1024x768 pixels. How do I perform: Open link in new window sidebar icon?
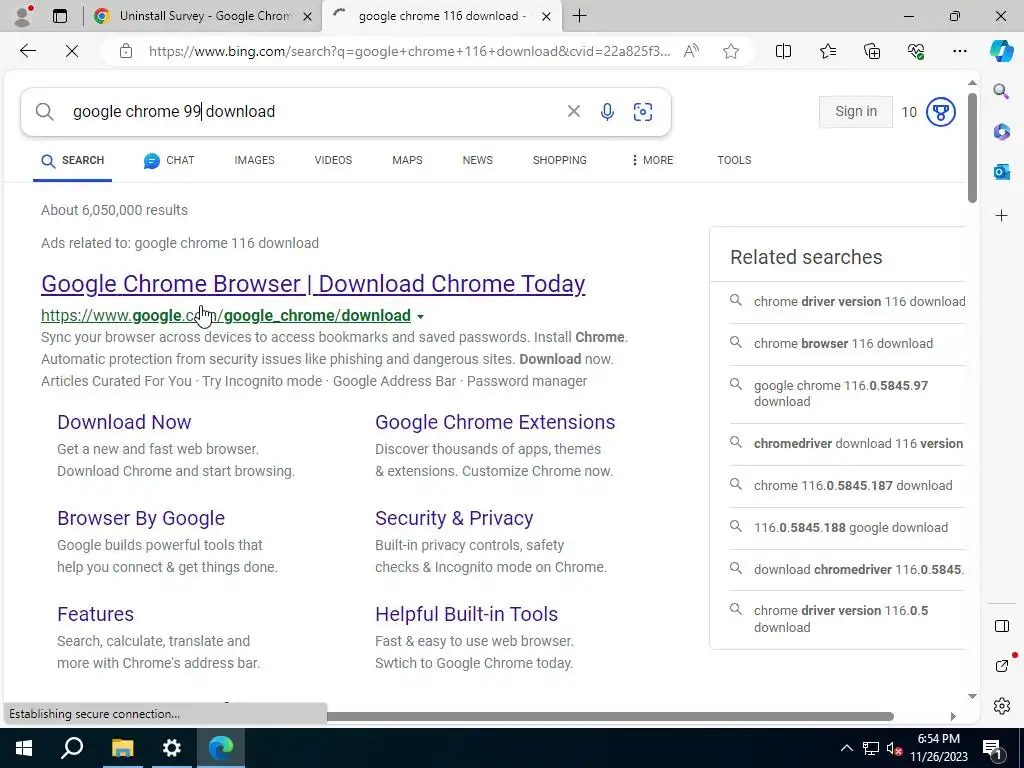click(1002, 665)
